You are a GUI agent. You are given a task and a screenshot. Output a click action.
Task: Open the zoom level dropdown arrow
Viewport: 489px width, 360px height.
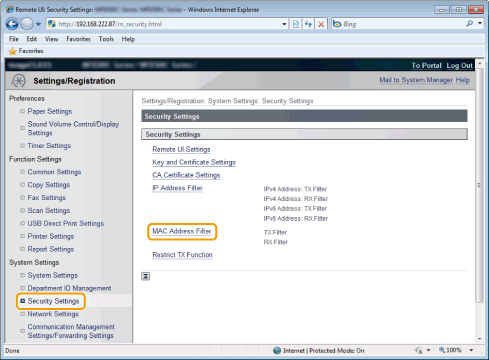click(x=471, y=350)
